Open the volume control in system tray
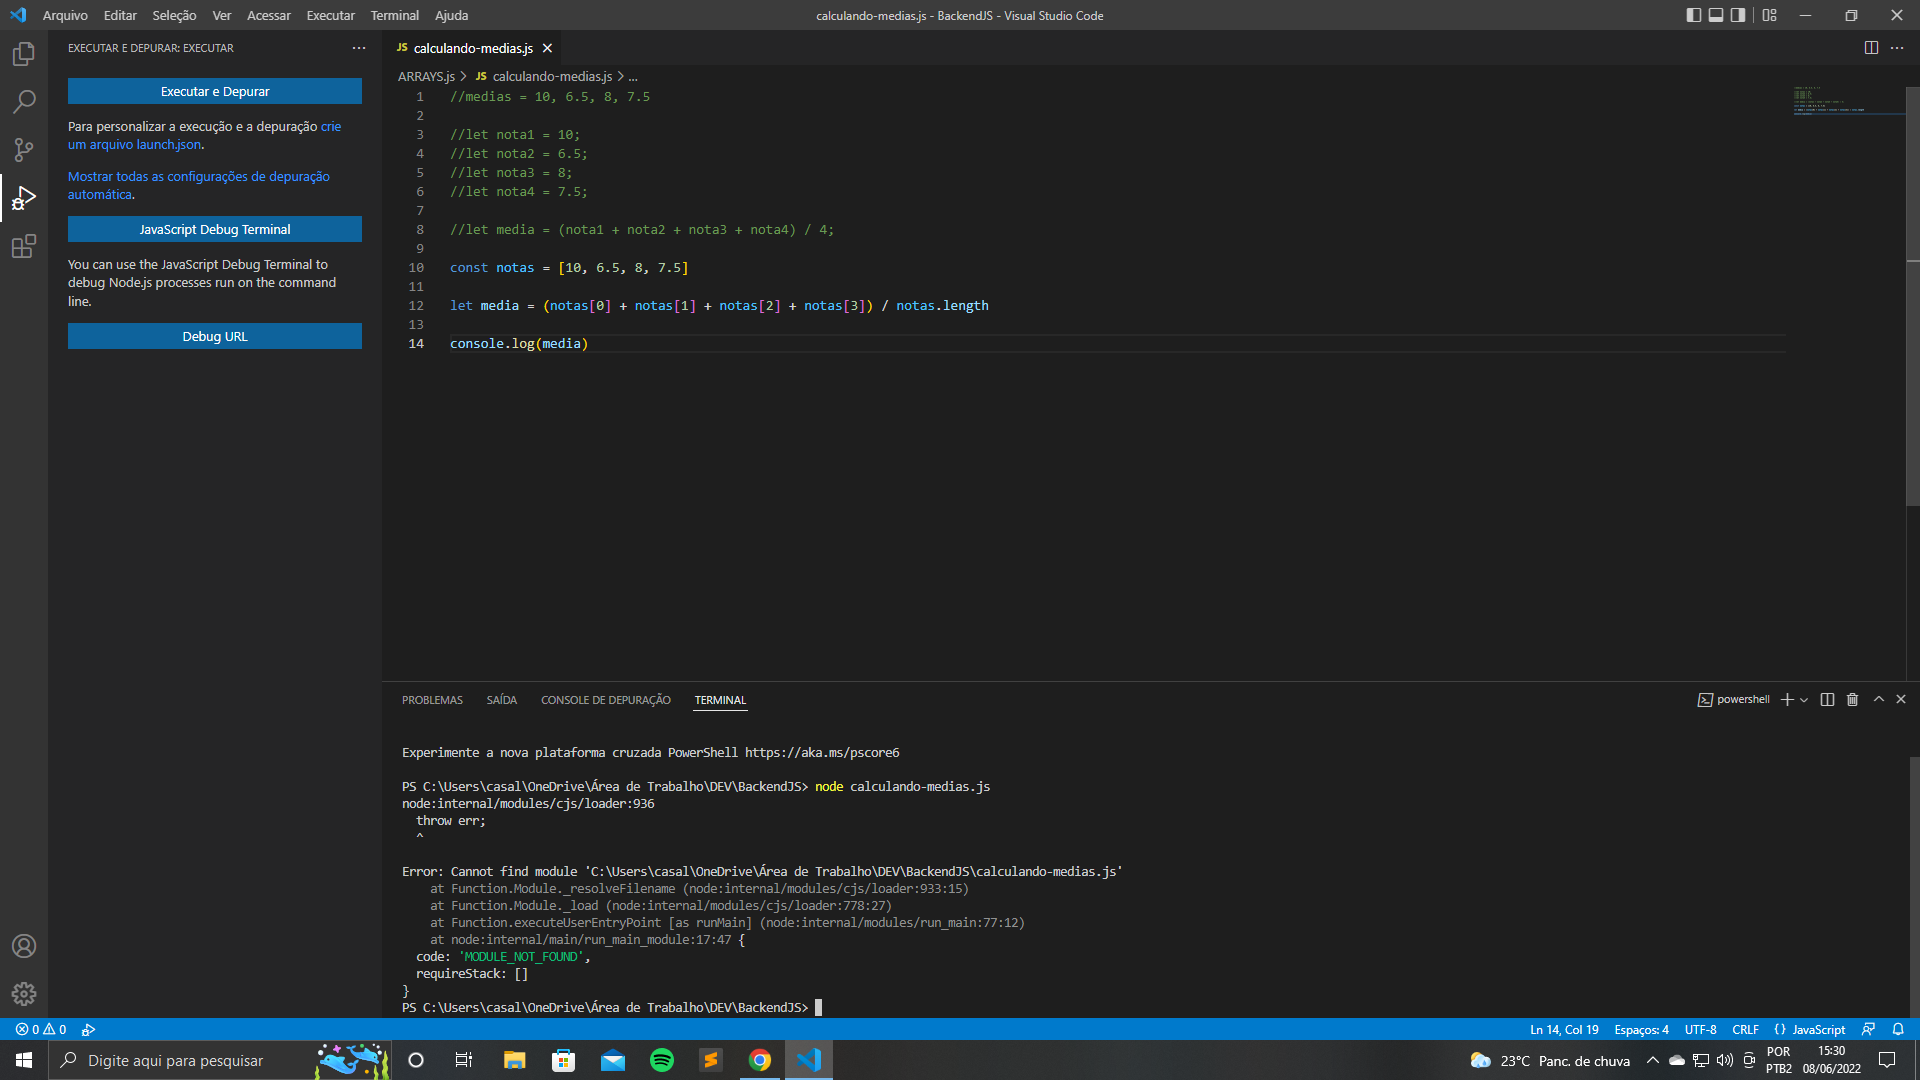The width and height of the screenshot is (1920, 1080). click(x=1725, y=1060)
